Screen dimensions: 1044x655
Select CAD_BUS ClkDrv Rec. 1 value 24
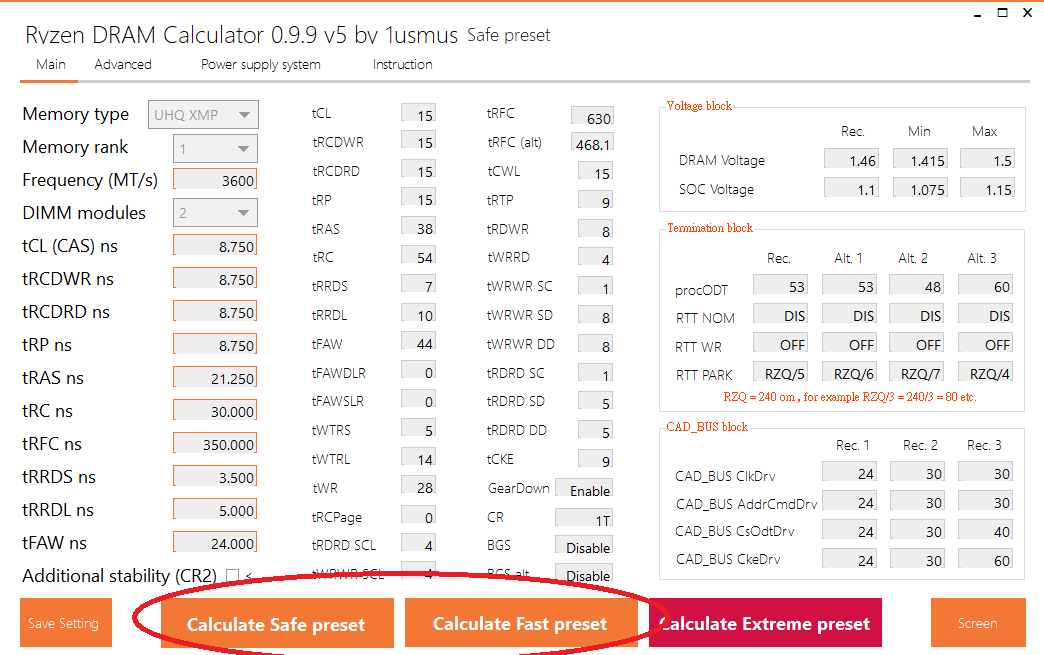coord(850,473)
